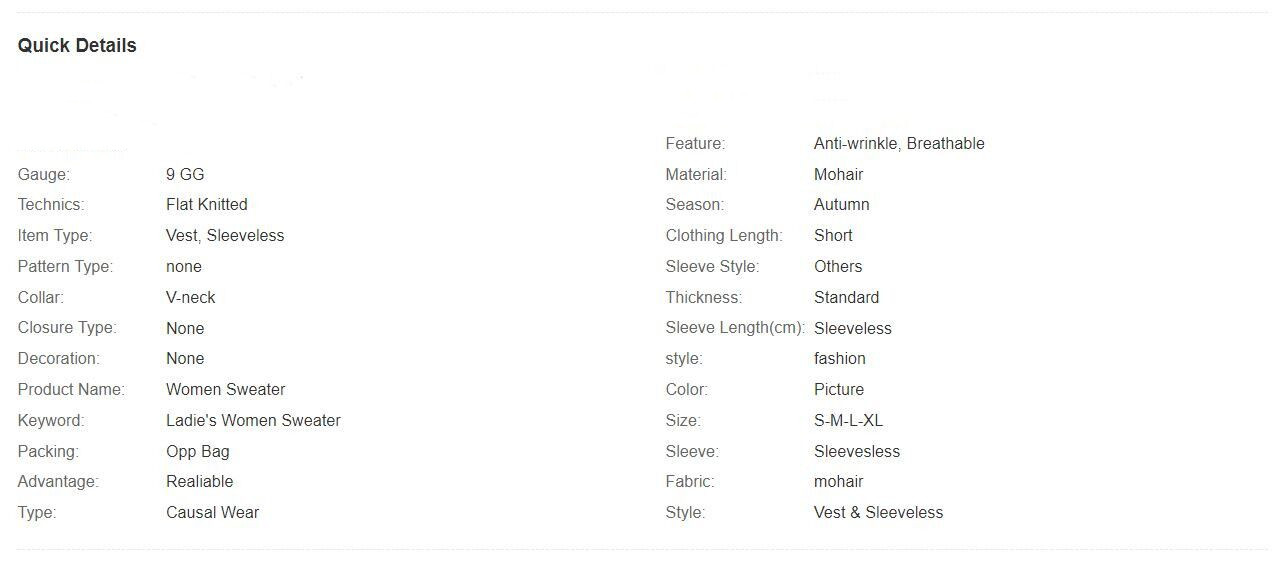Click the Women Sweater product name
Image resolution: width=1278 pixels, height=570 pixels.
pyautogui.click(x=226, y=389)
